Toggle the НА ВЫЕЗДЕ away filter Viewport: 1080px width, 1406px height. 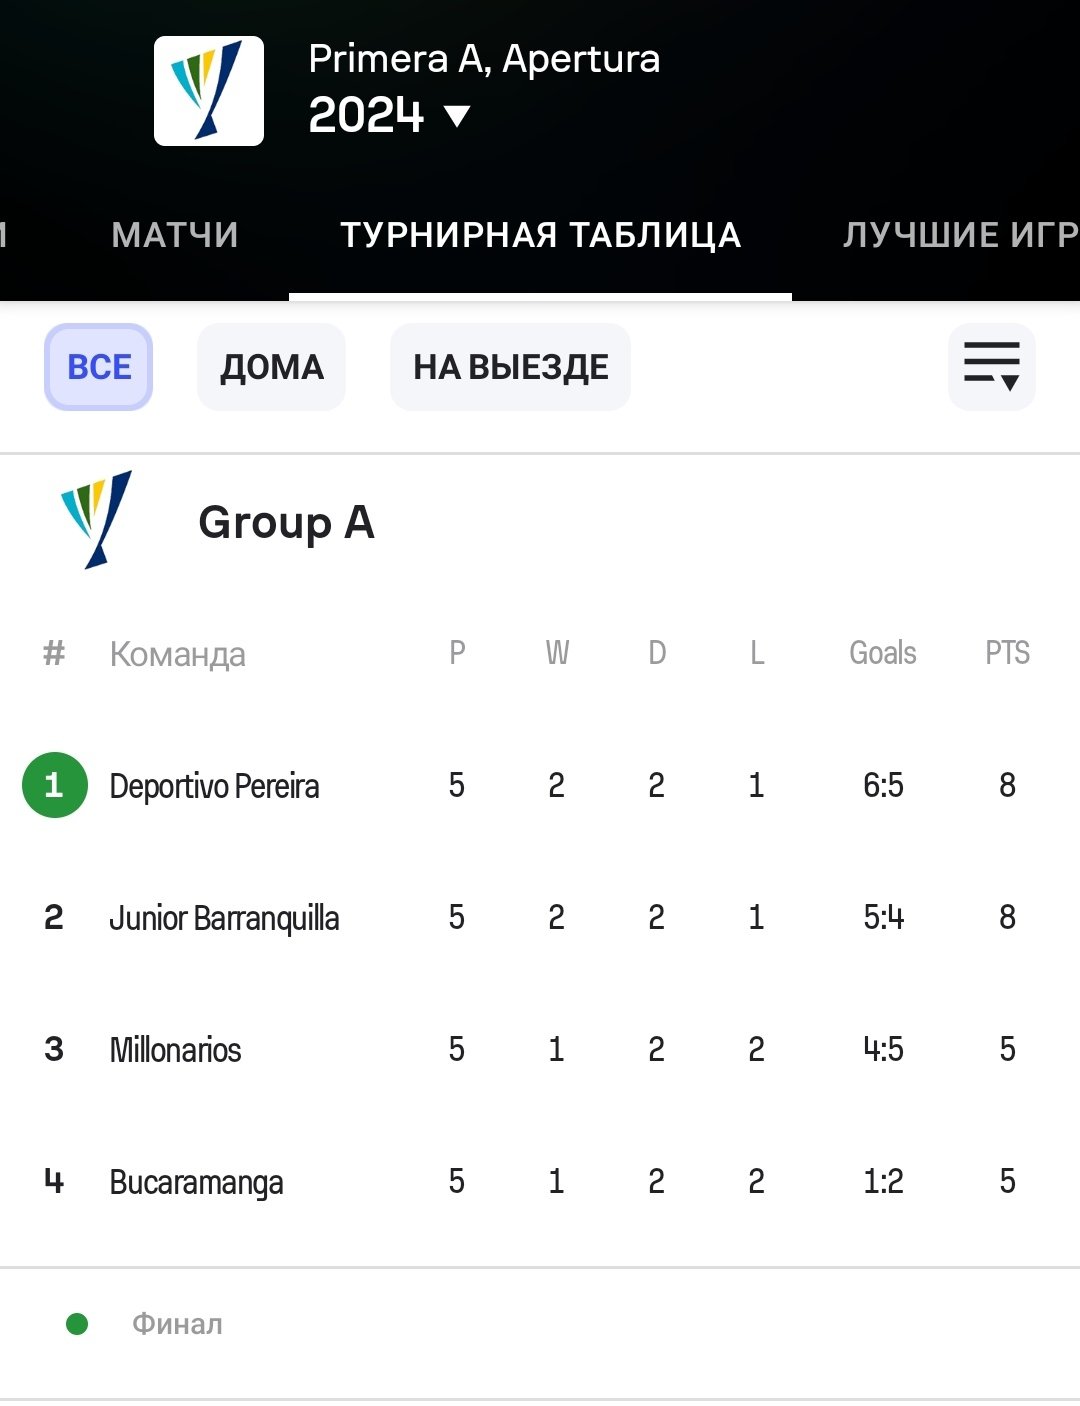(511, 367)
